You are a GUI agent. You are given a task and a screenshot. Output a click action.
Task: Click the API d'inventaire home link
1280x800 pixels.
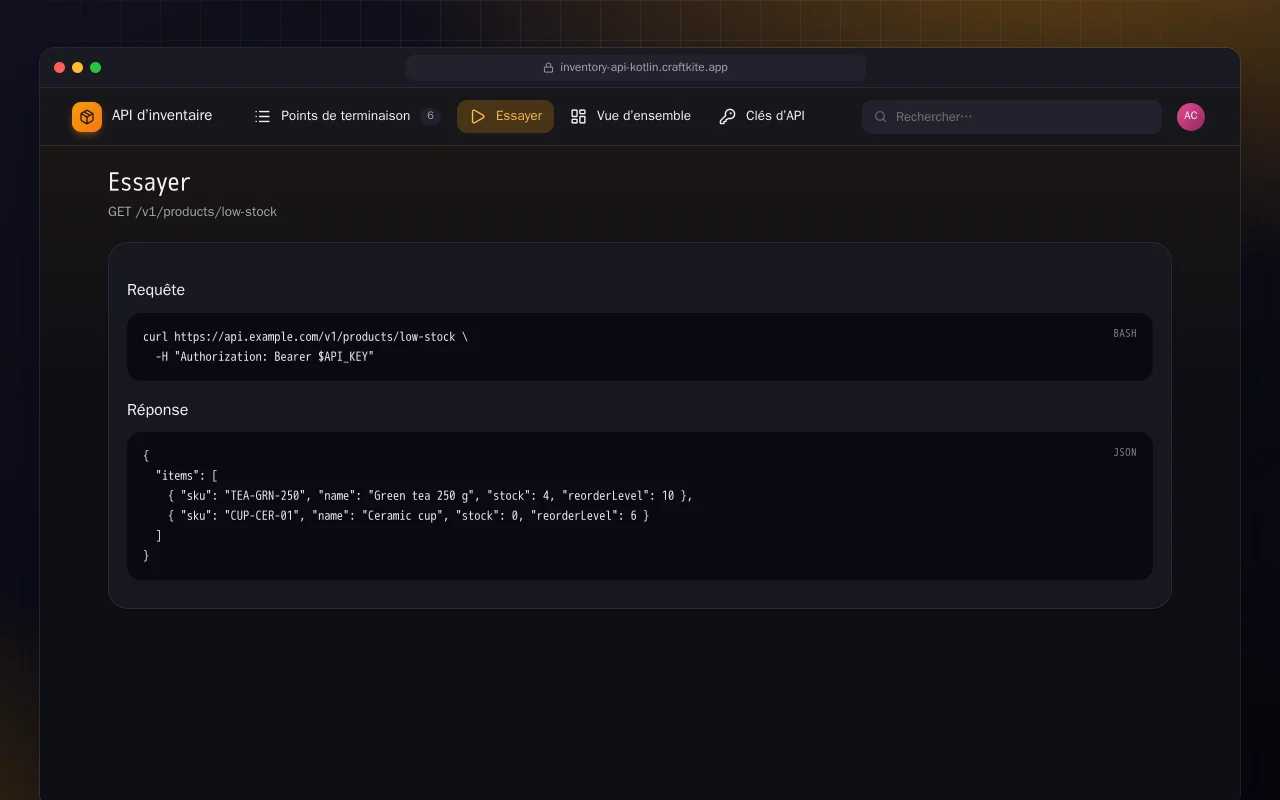coord(142,116)
